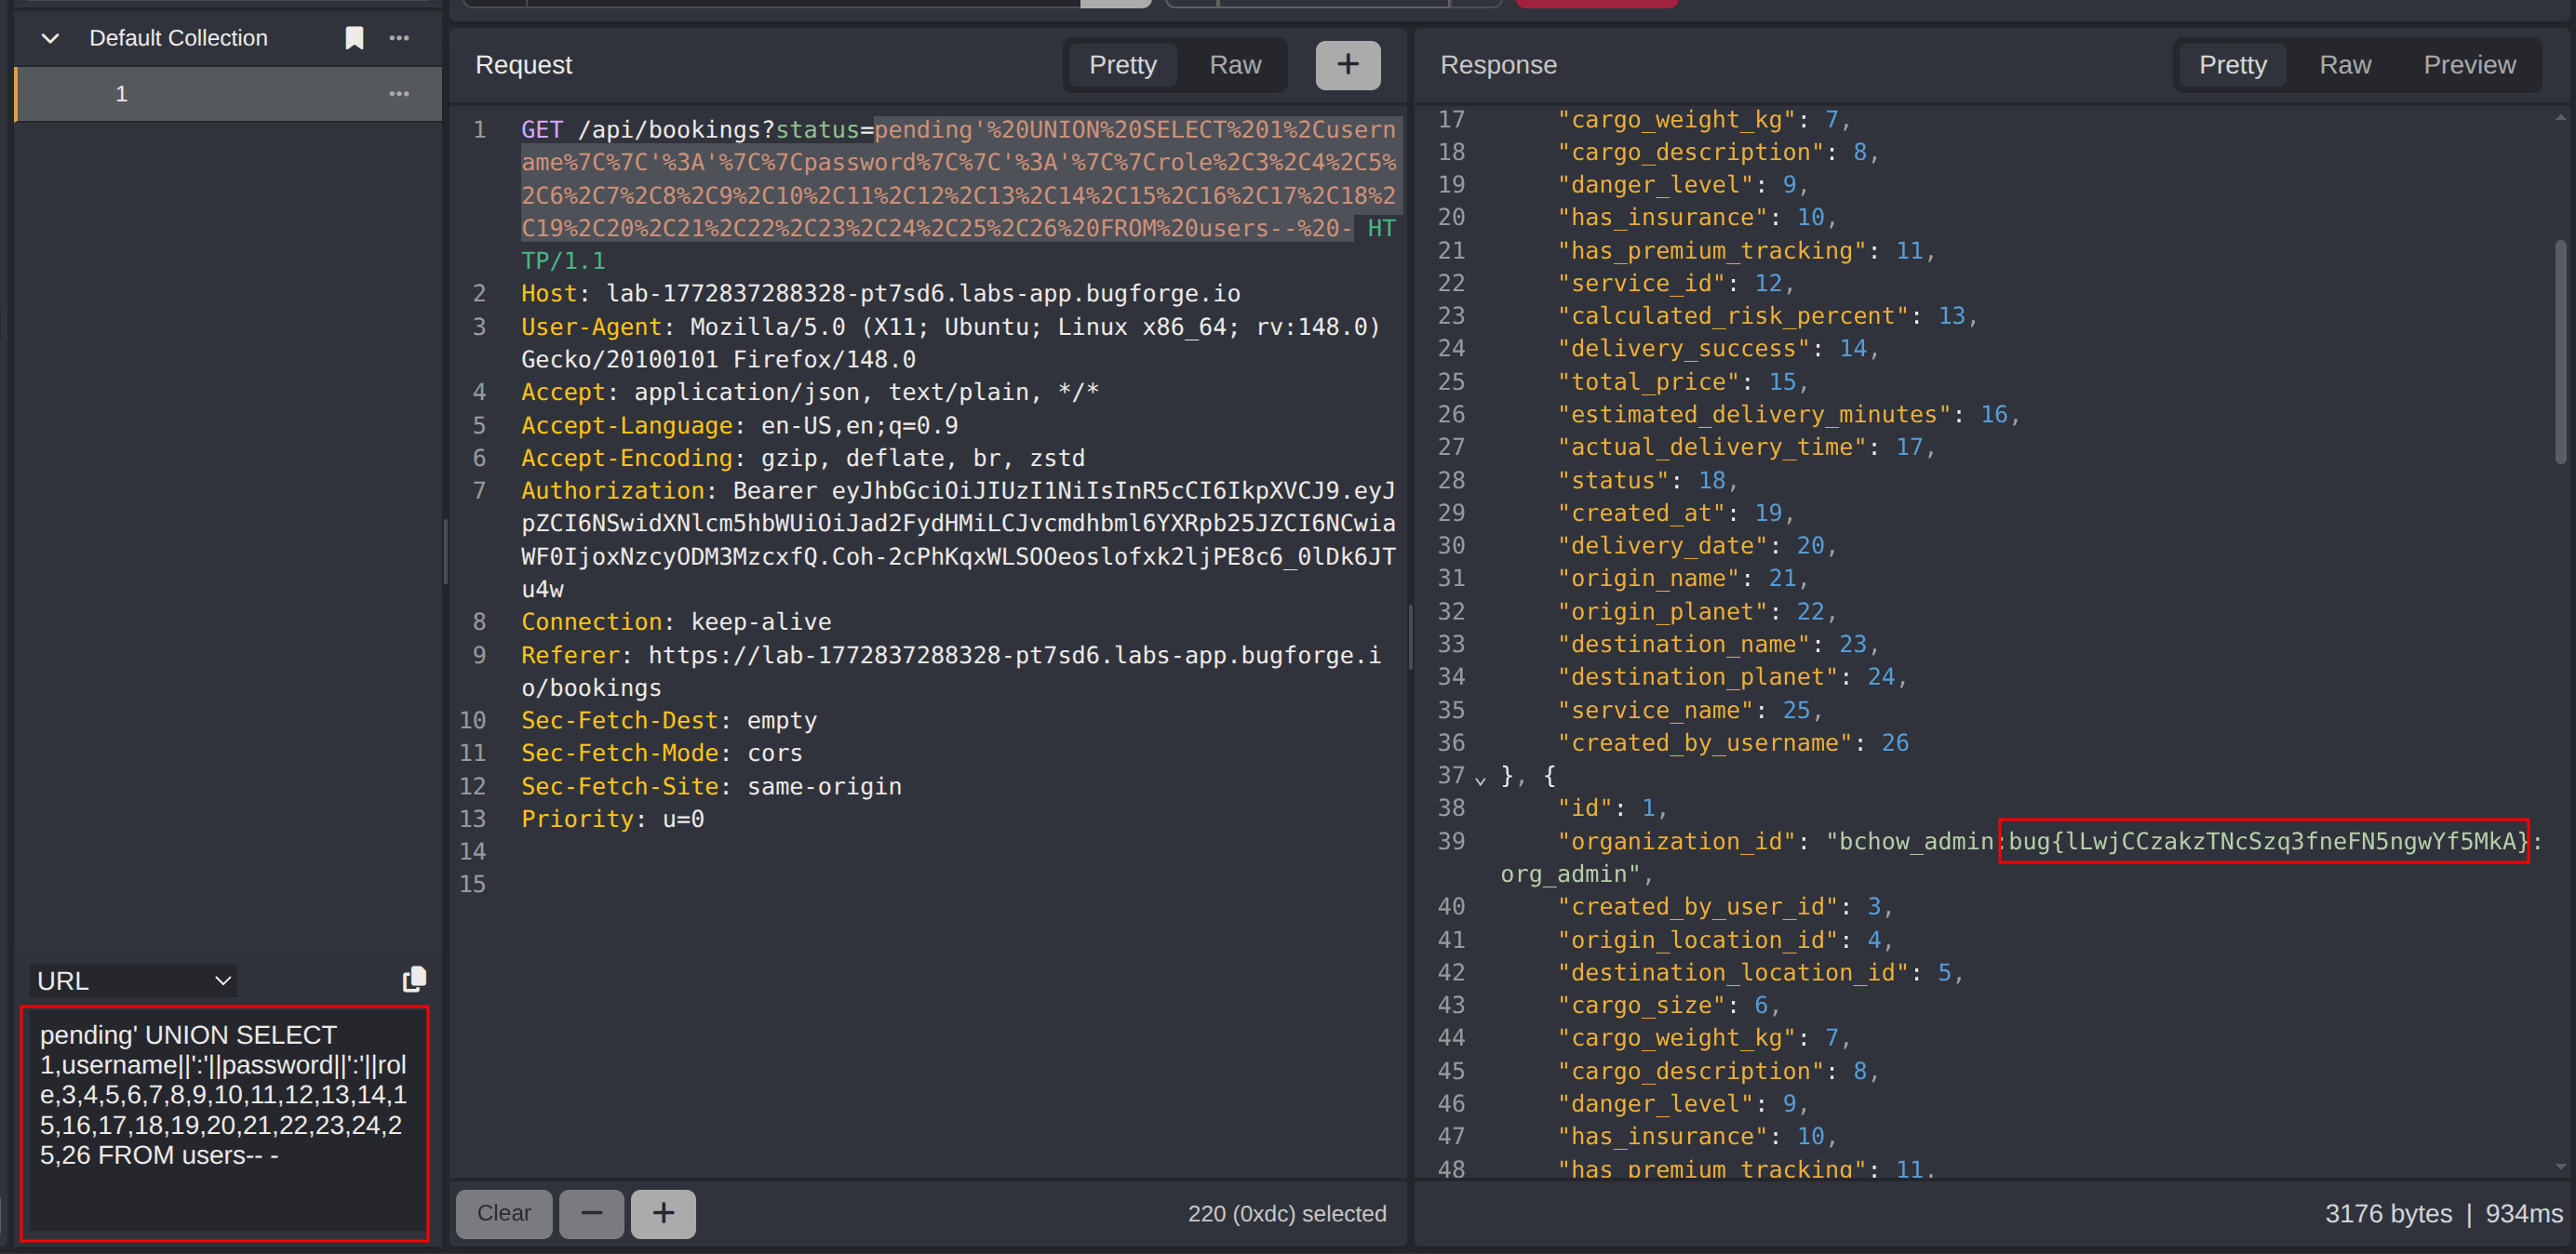This screenshot has height=1254, width=2576.
Task: Switch the Request view to Raw
Action: click(x=1234, y=65)
